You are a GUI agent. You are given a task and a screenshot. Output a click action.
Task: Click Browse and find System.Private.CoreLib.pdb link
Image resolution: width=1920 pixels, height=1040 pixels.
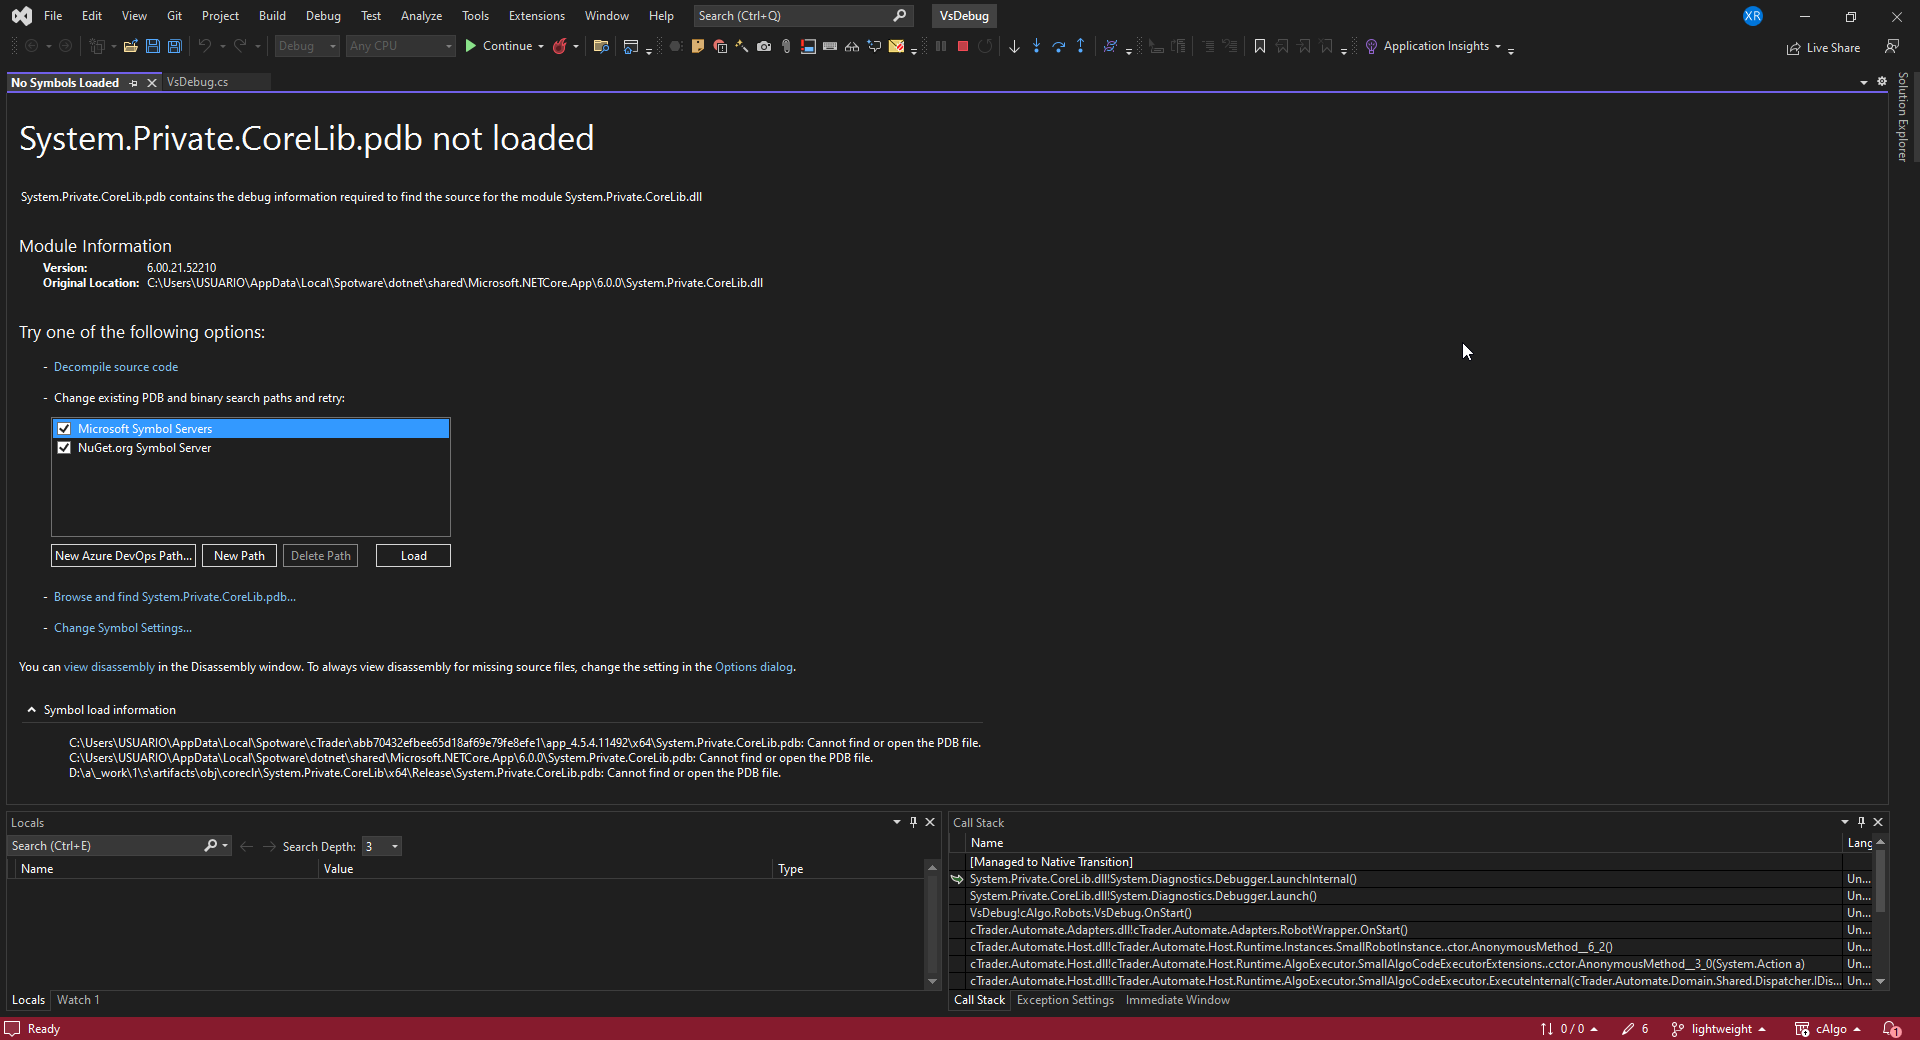175,597
